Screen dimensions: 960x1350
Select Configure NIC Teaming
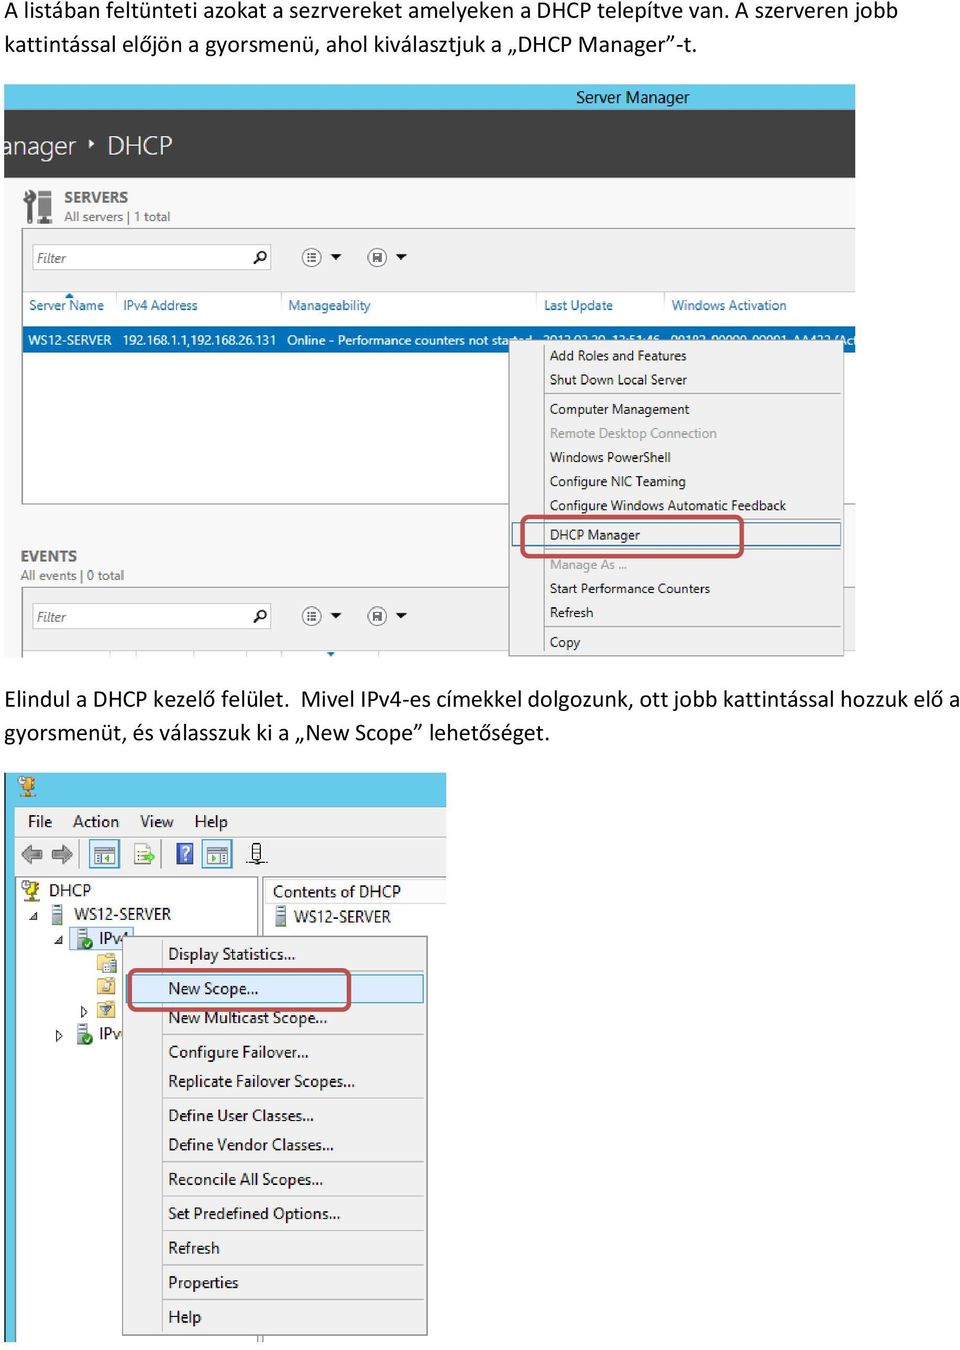[617, 481]
